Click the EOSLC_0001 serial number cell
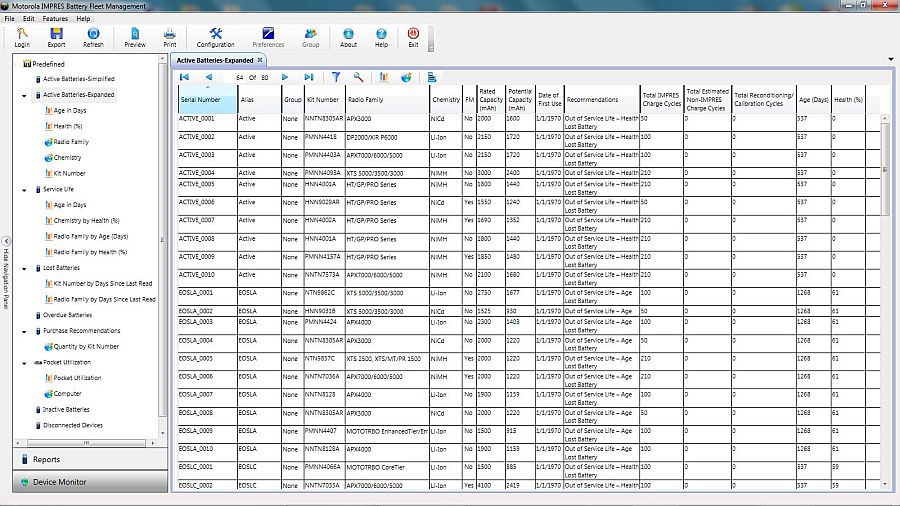Image resolution: width=900 pixels, height=506 pixels. click(x=207, y=470)
